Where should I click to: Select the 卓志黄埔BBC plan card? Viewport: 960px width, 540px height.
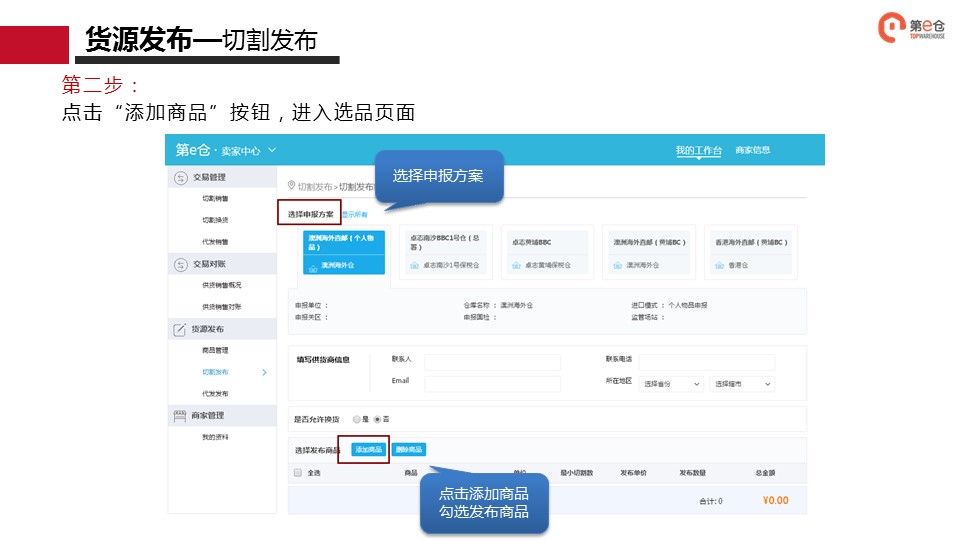click(x=547, y=252)
